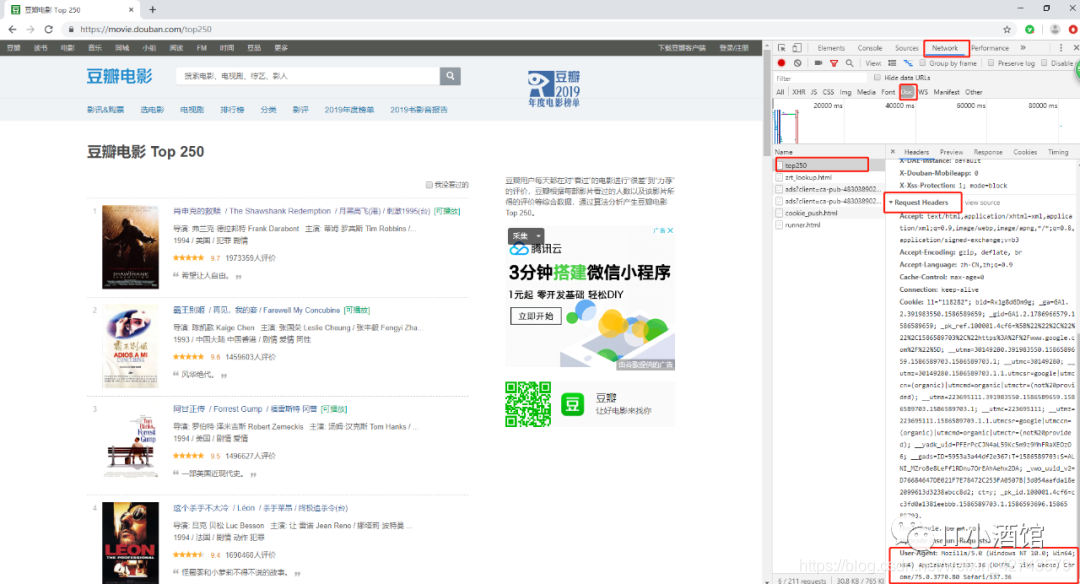Open the Performance tab in DevTools
This screenshot has height=584, width=1080.
pos(990,48)
